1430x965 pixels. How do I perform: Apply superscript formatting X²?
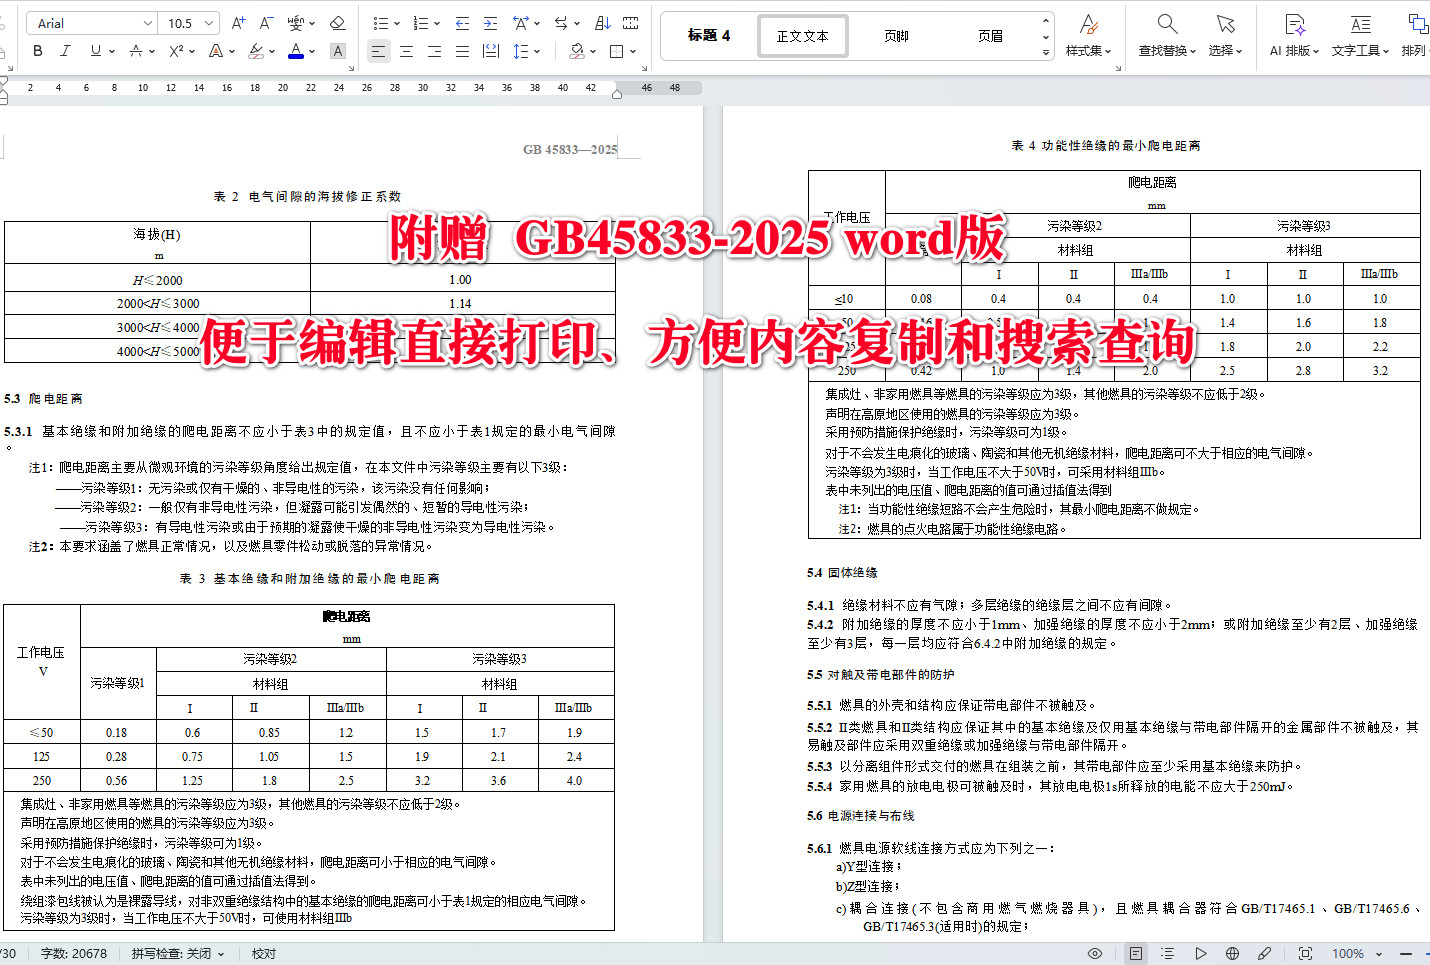[177, 50]
